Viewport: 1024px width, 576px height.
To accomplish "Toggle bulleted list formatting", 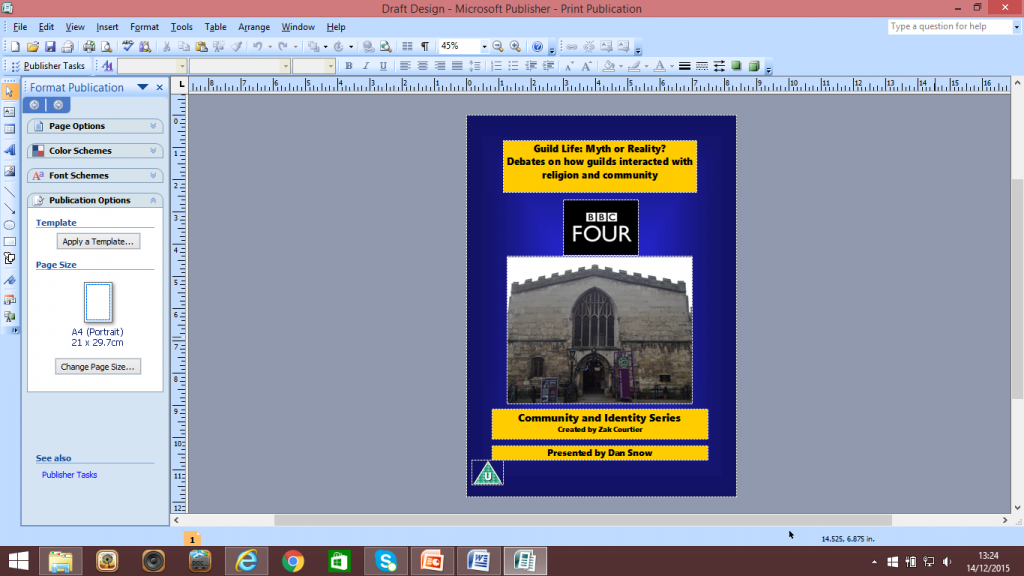I will [513, 66].
